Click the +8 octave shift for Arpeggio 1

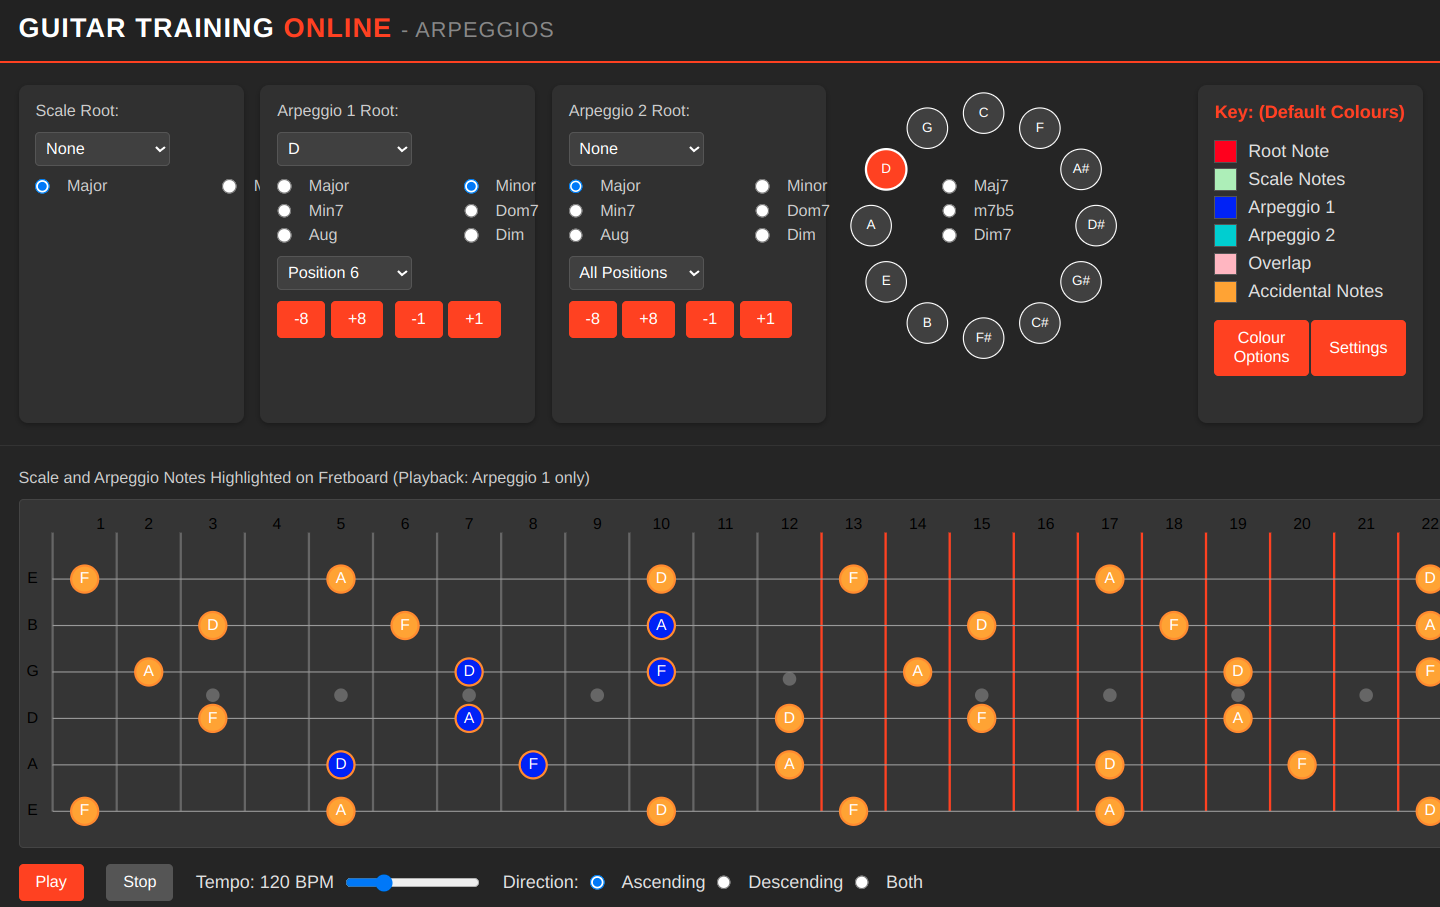[357, 319]
